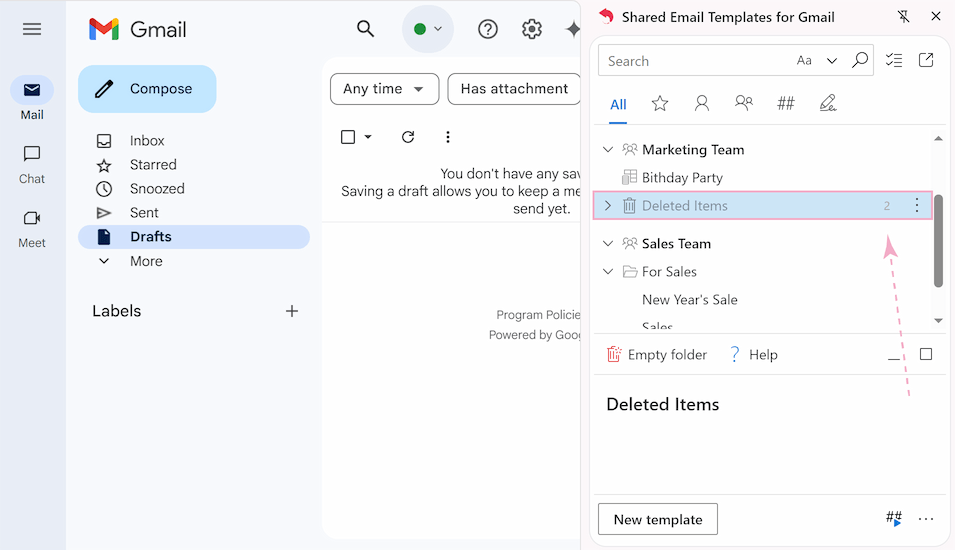Collapse the Marketing Team group
The width and height of the screenshot is (955, 550).
607,149
